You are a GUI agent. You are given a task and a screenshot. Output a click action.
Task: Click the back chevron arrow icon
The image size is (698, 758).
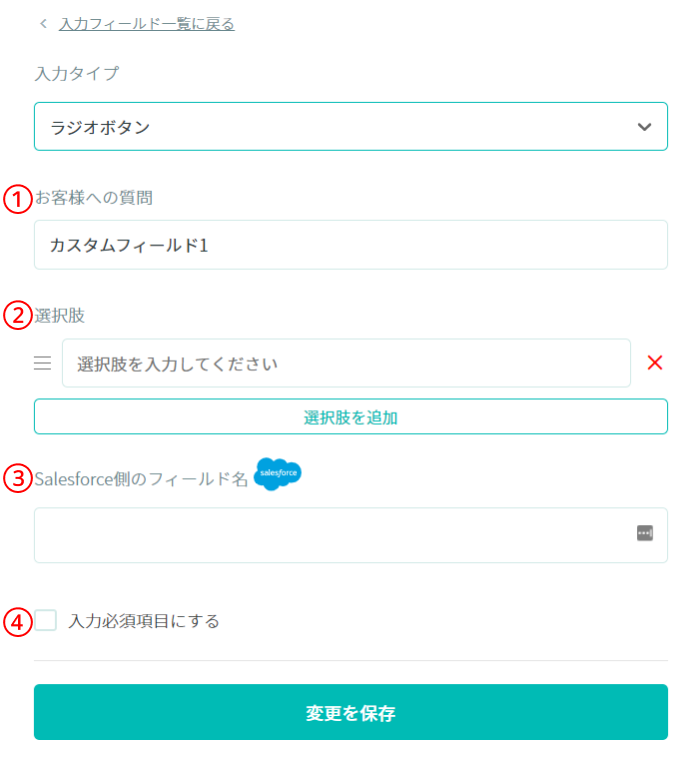coord(44,23)
